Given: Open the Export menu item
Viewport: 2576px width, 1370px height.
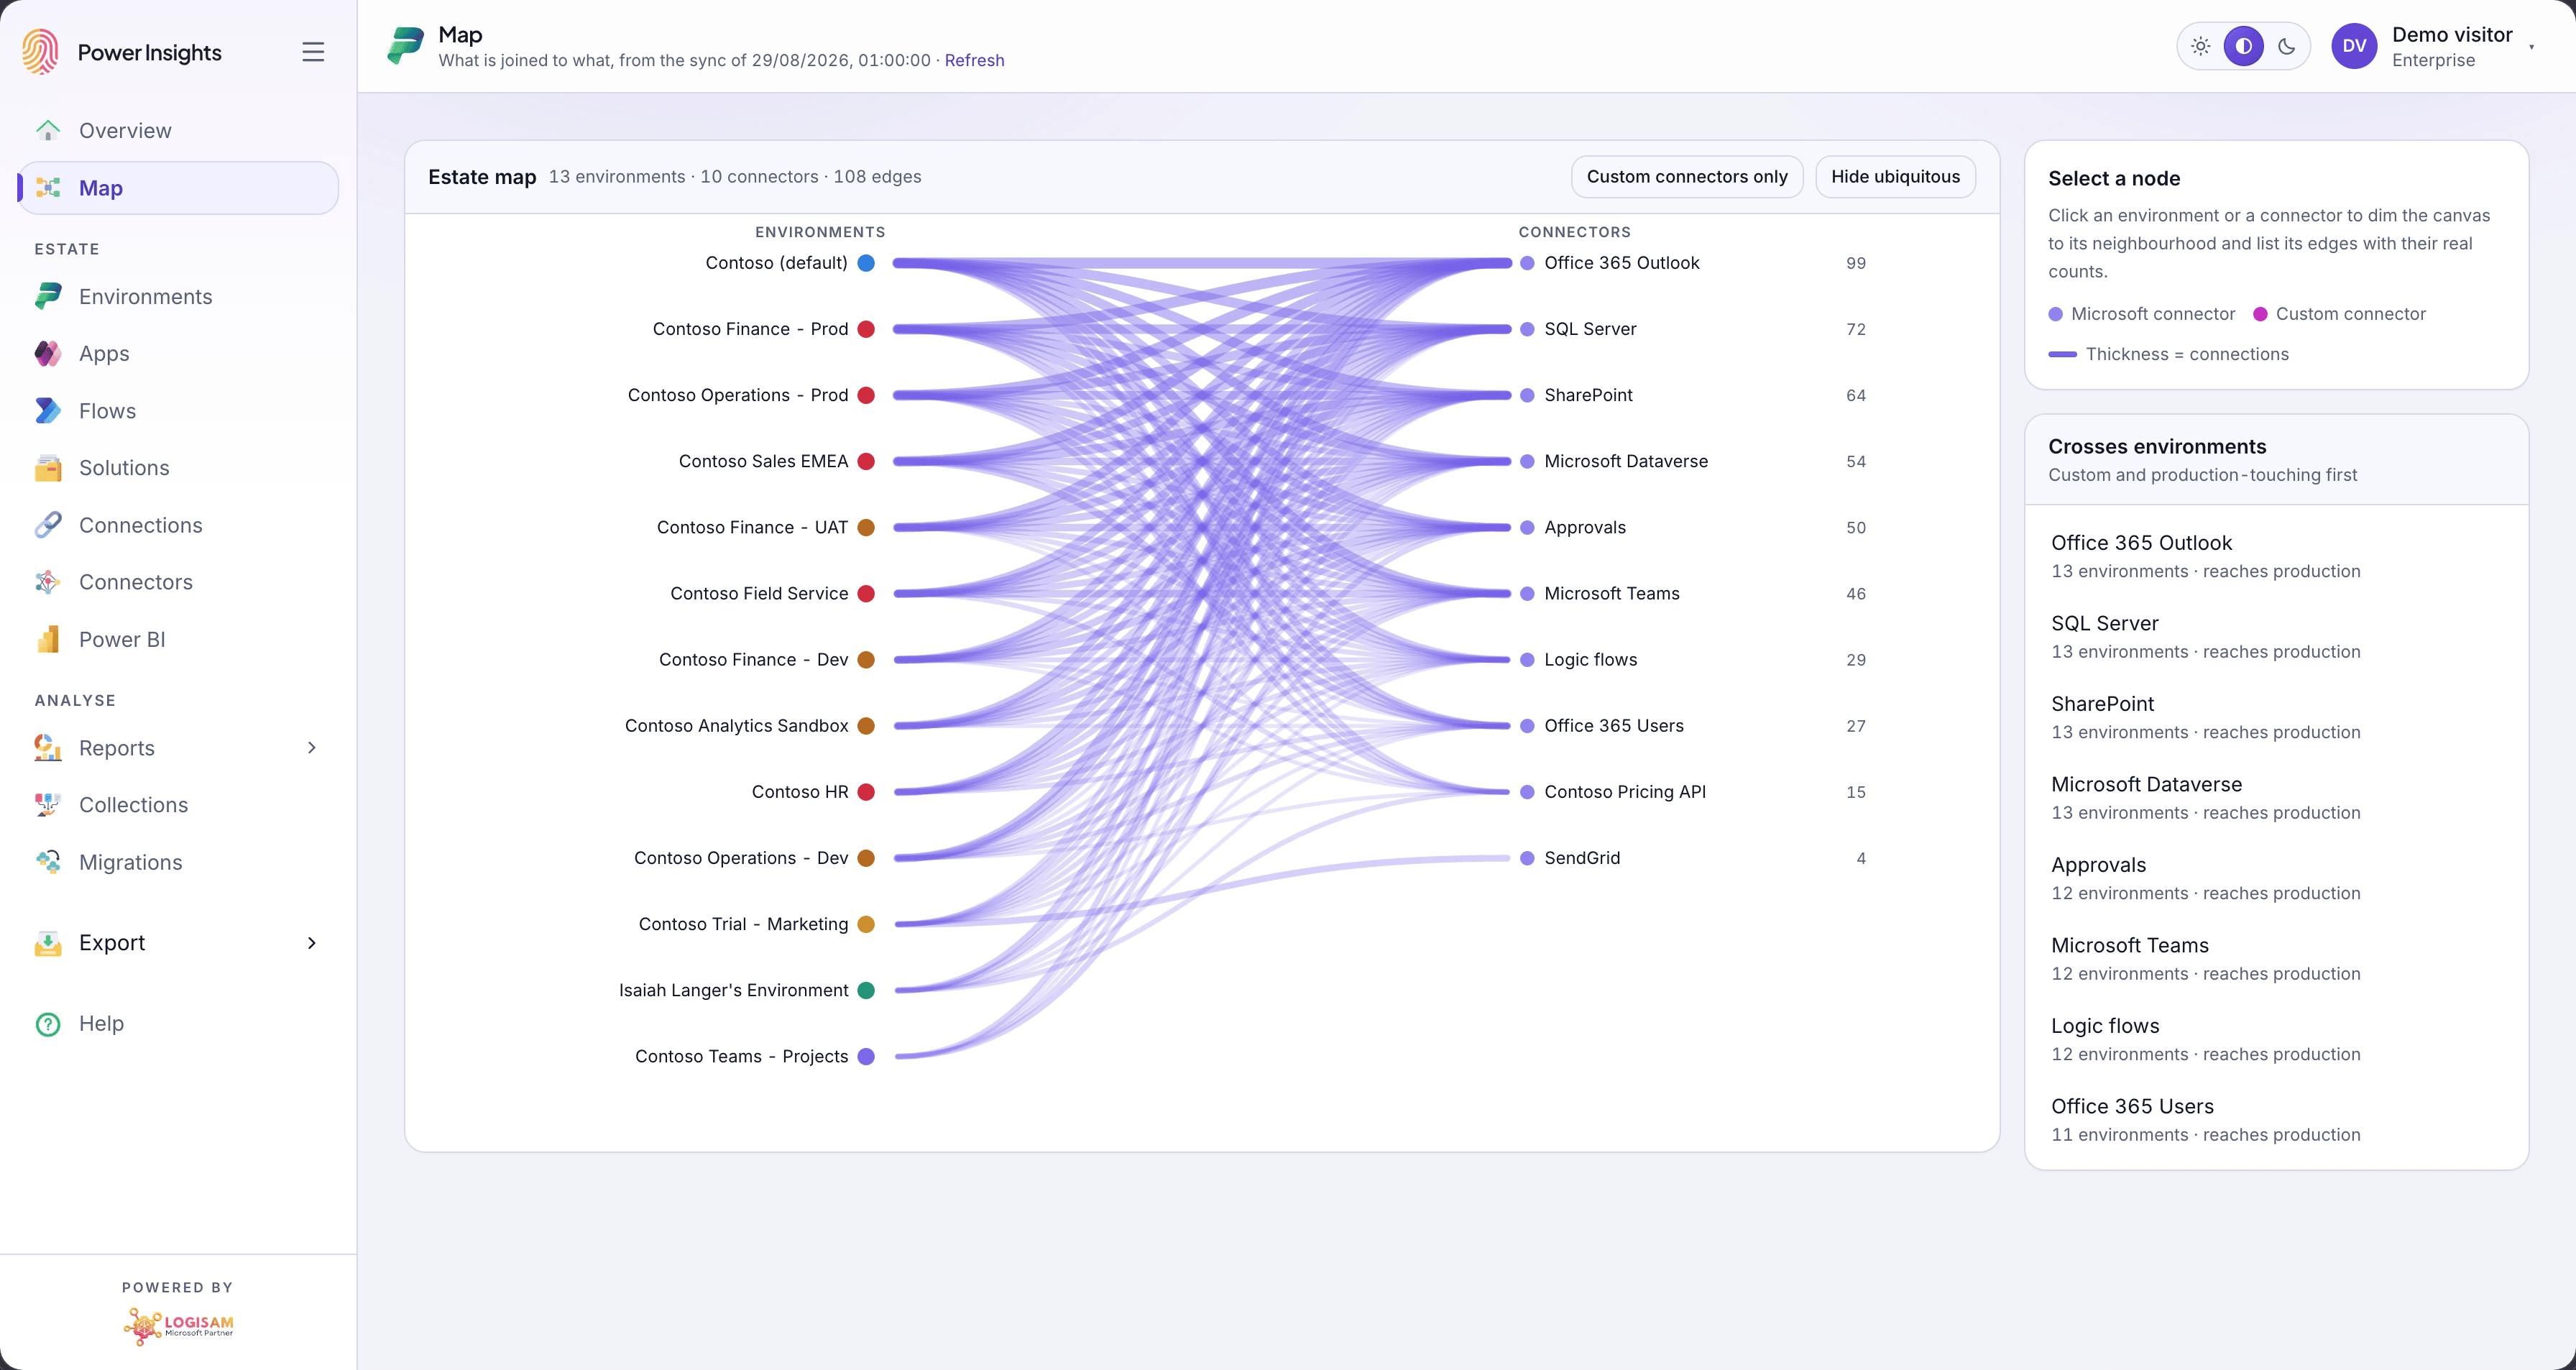Looking at the screenshot, I should click(179, 942).
